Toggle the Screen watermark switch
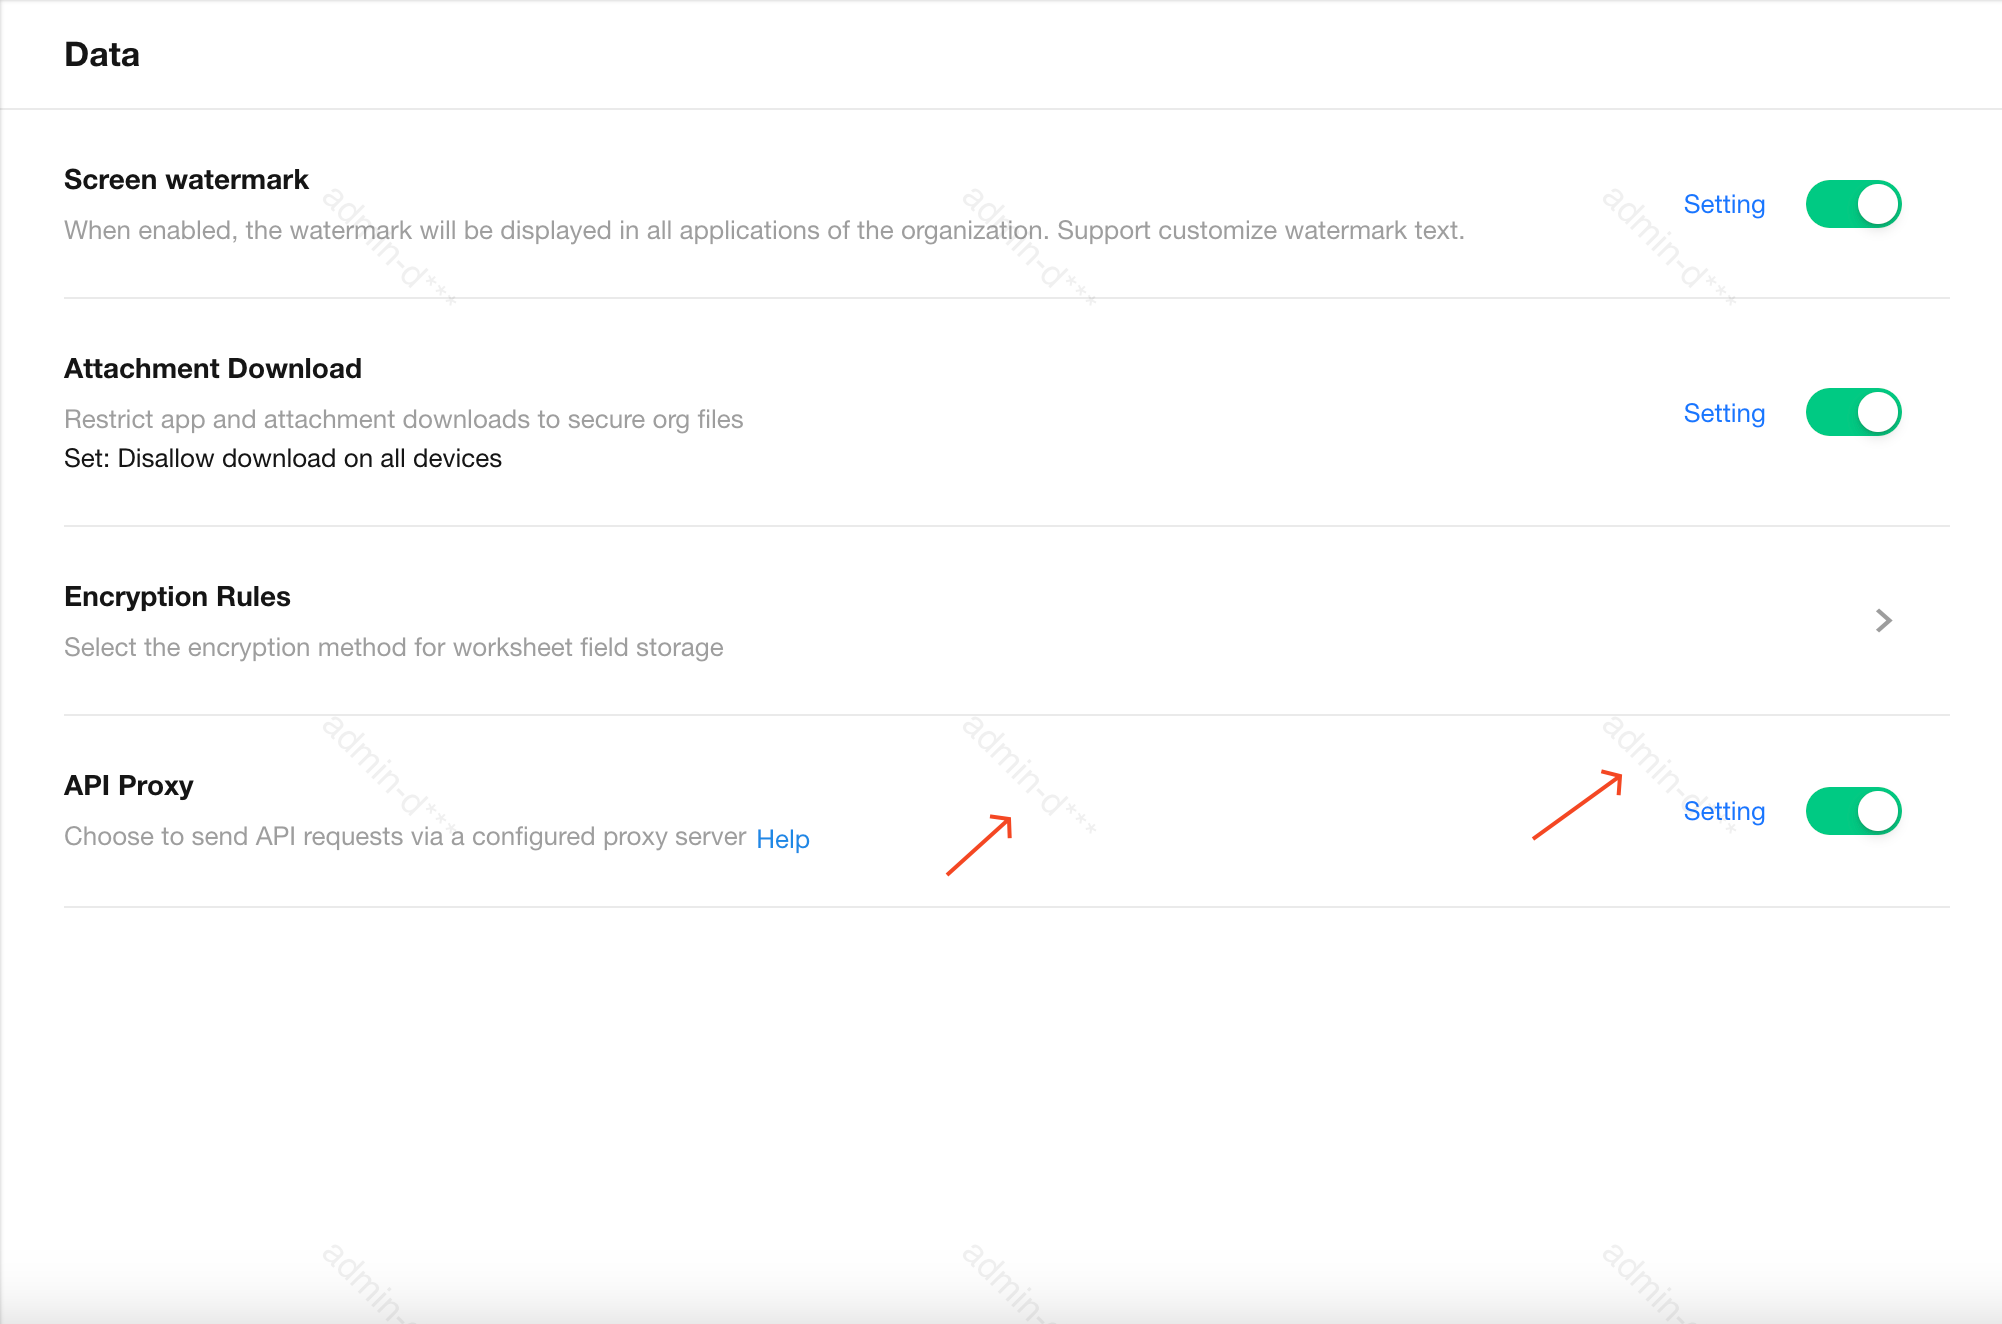Screen dimensions: 2002x1324 click(1853, 204)
